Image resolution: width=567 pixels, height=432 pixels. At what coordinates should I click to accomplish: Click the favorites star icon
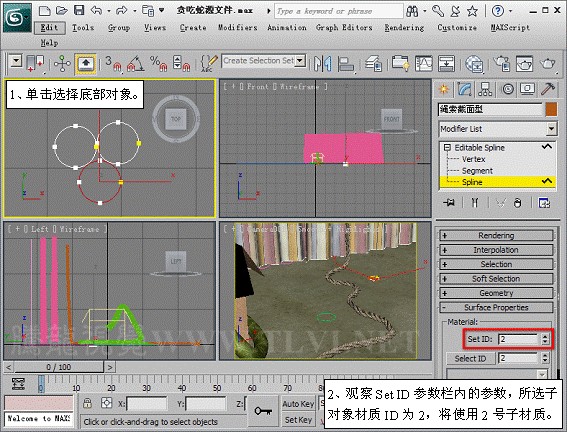tap(472, 11)
